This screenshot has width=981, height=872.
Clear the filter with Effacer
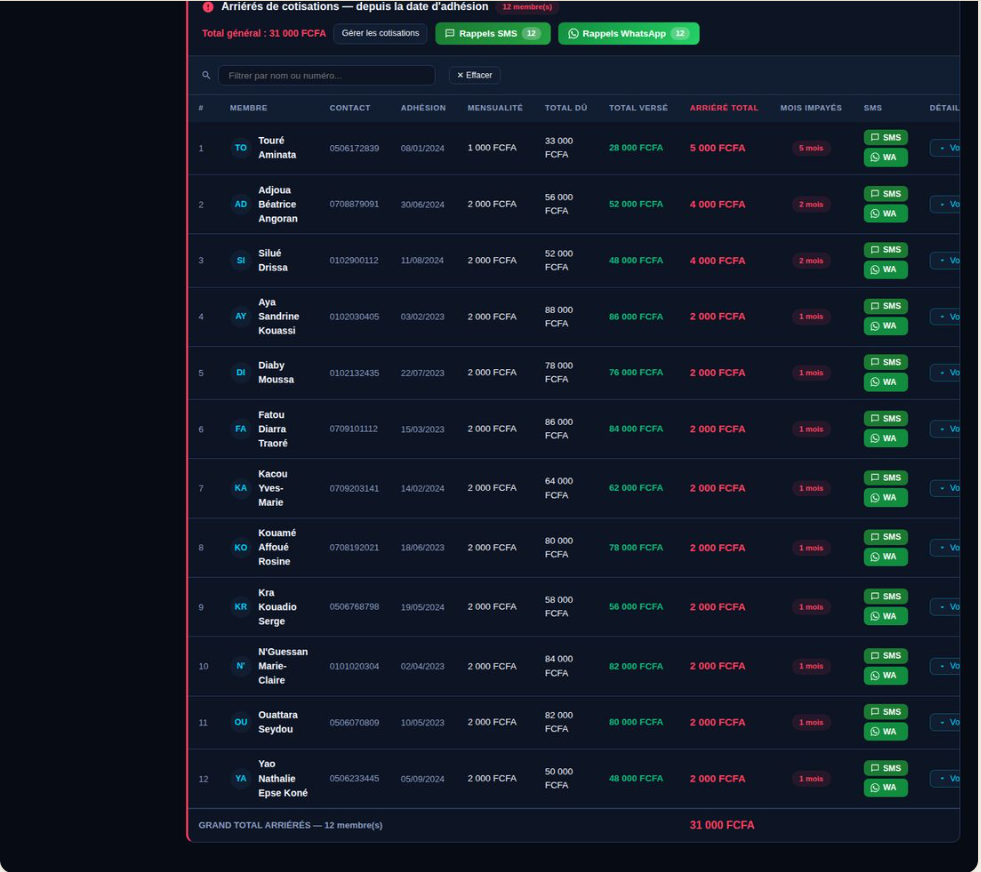(474, 75)
